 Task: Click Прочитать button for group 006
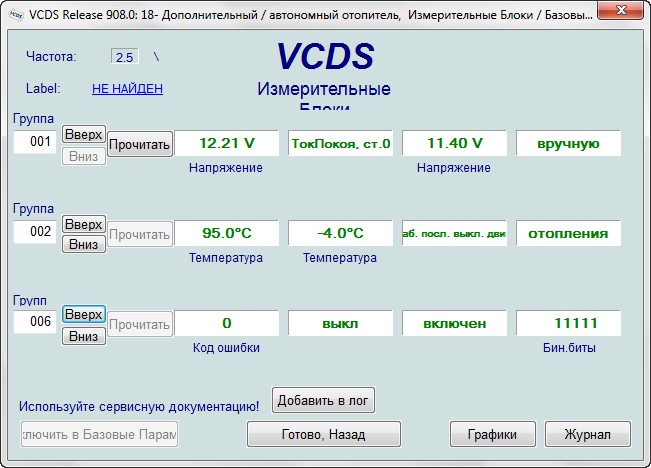click(140, 324)
